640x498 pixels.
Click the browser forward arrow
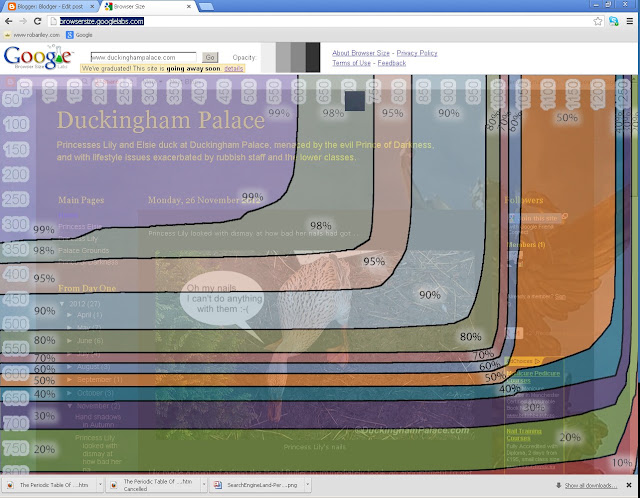coord(23,21)
